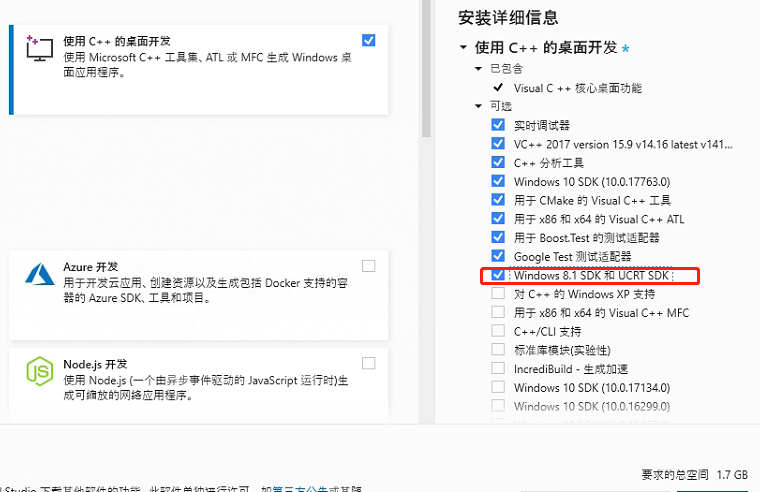Tick the Node.js 开发 workload checkbox
Viewport: 760px width, 492px height.
(x=369, y=363)
